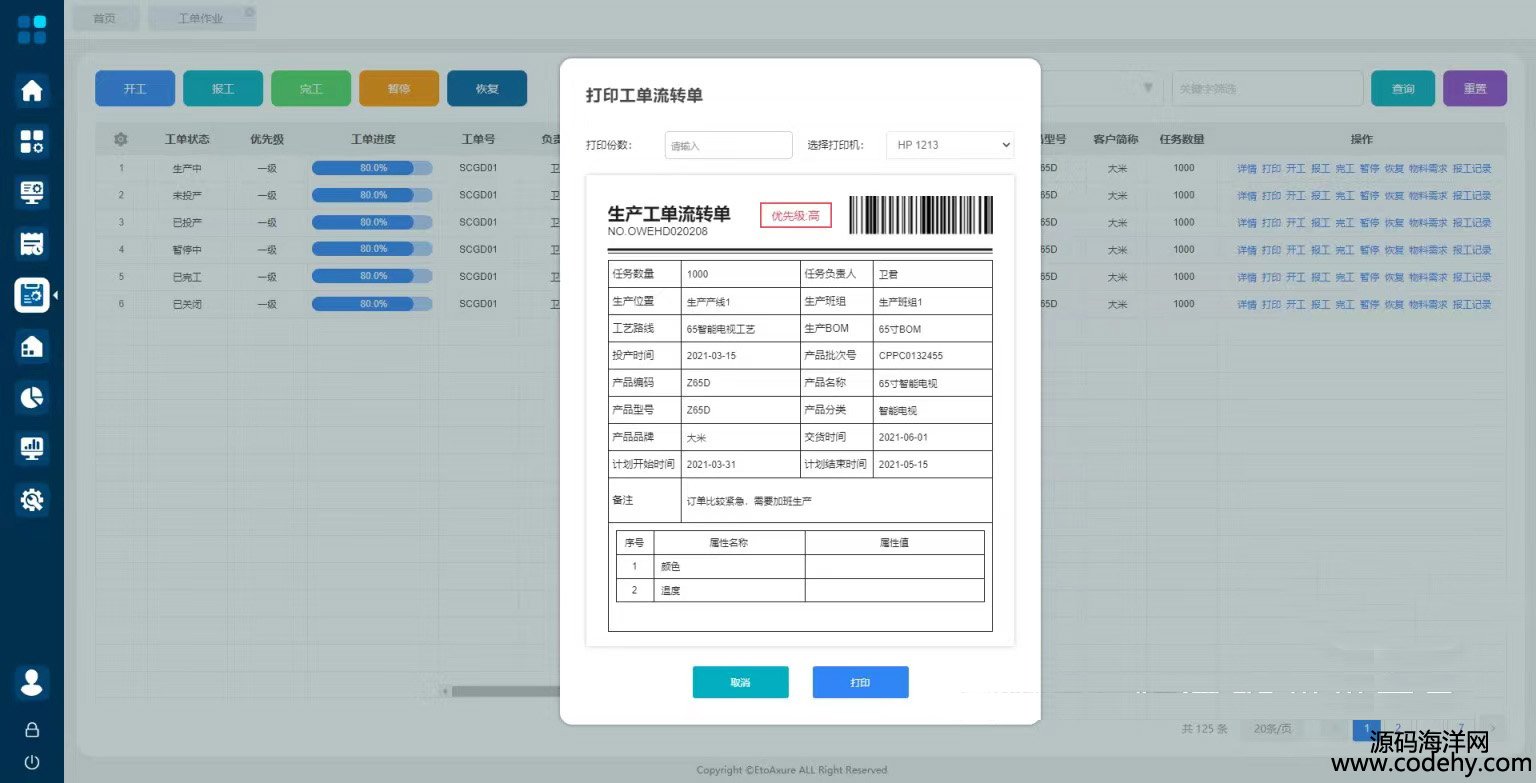
Task: Select the 已完工 status cell in row 5
Action: click(x=187, y=277)
